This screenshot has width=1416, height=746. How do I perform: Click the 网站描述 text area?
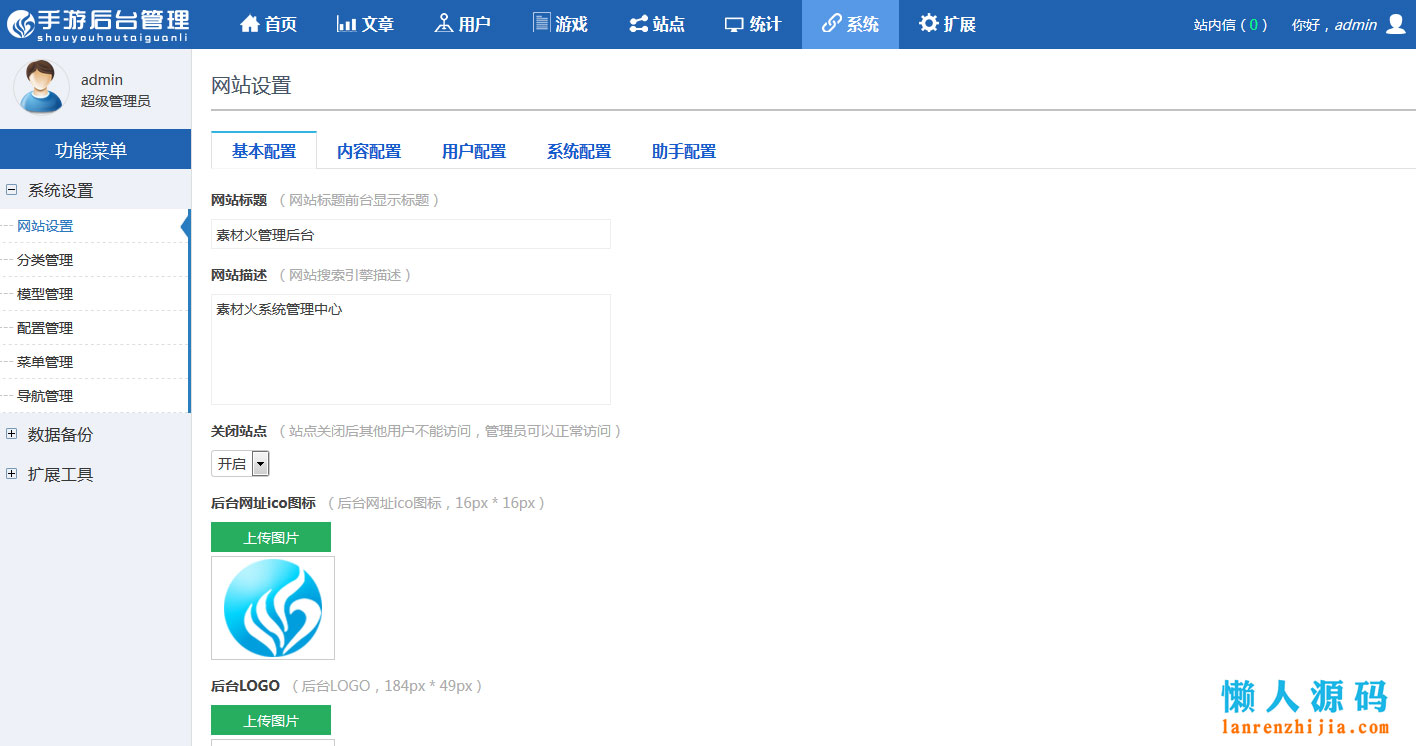[411, 349]
